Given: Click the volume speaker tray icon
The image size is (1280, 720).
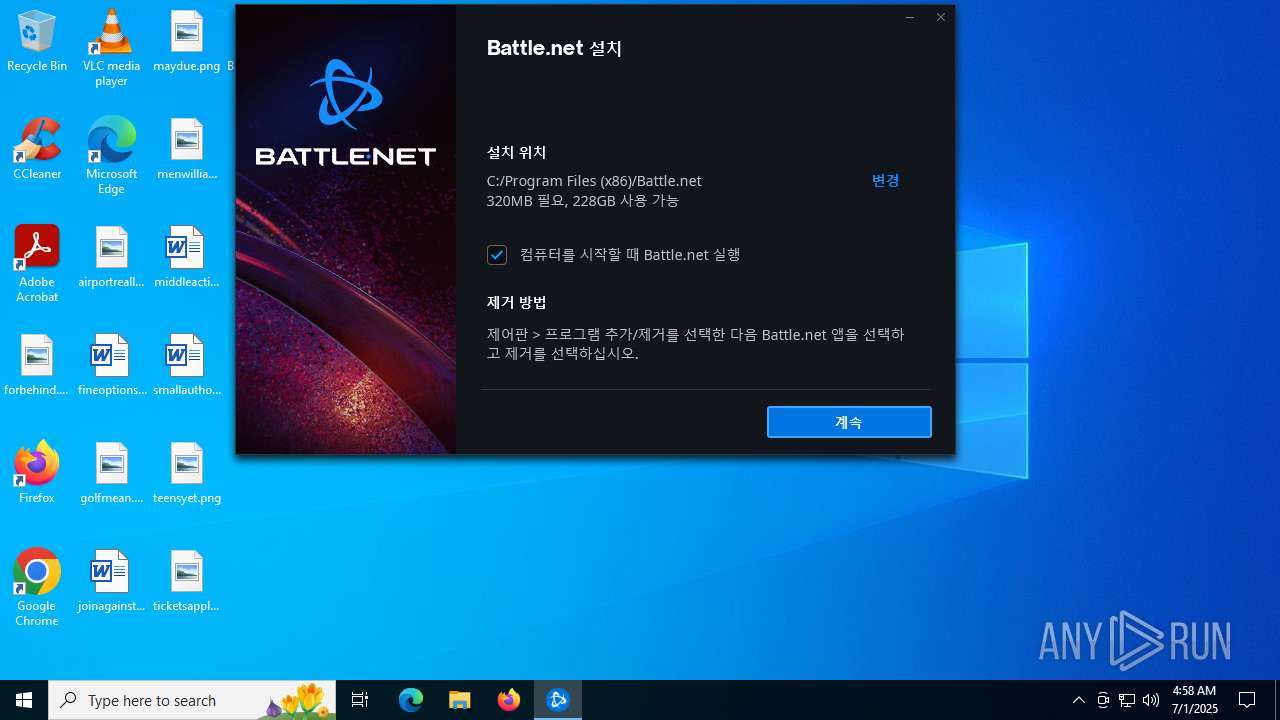Looking at the screenshot, I should tap(1151, 700).
